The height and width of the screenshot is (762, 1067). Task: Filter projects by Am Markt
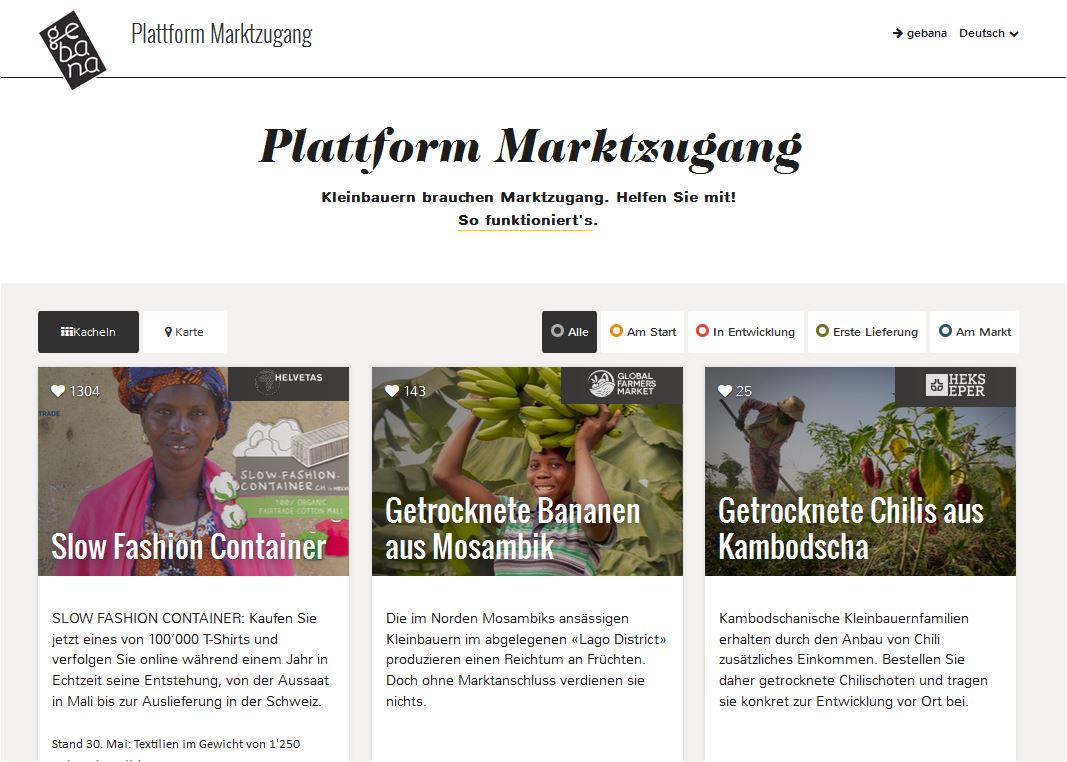coord(974,332)
